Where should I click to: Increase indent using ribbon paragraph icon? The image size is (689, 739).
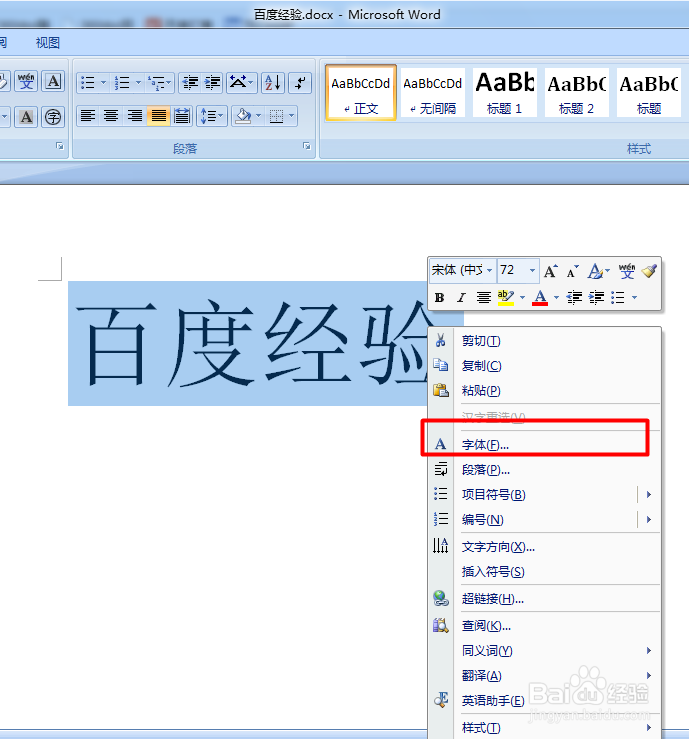[213, 83]
